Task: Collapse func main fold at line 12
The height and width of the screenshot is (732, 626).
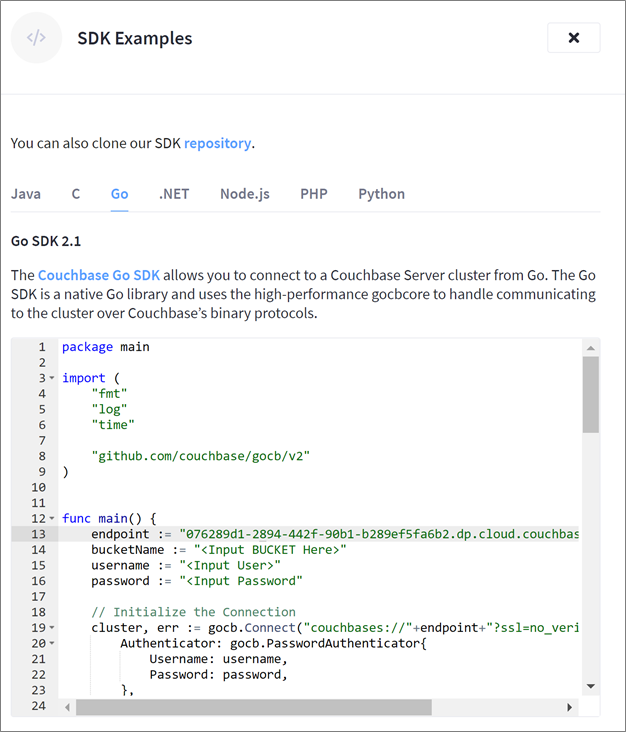Action: [52, 518]
